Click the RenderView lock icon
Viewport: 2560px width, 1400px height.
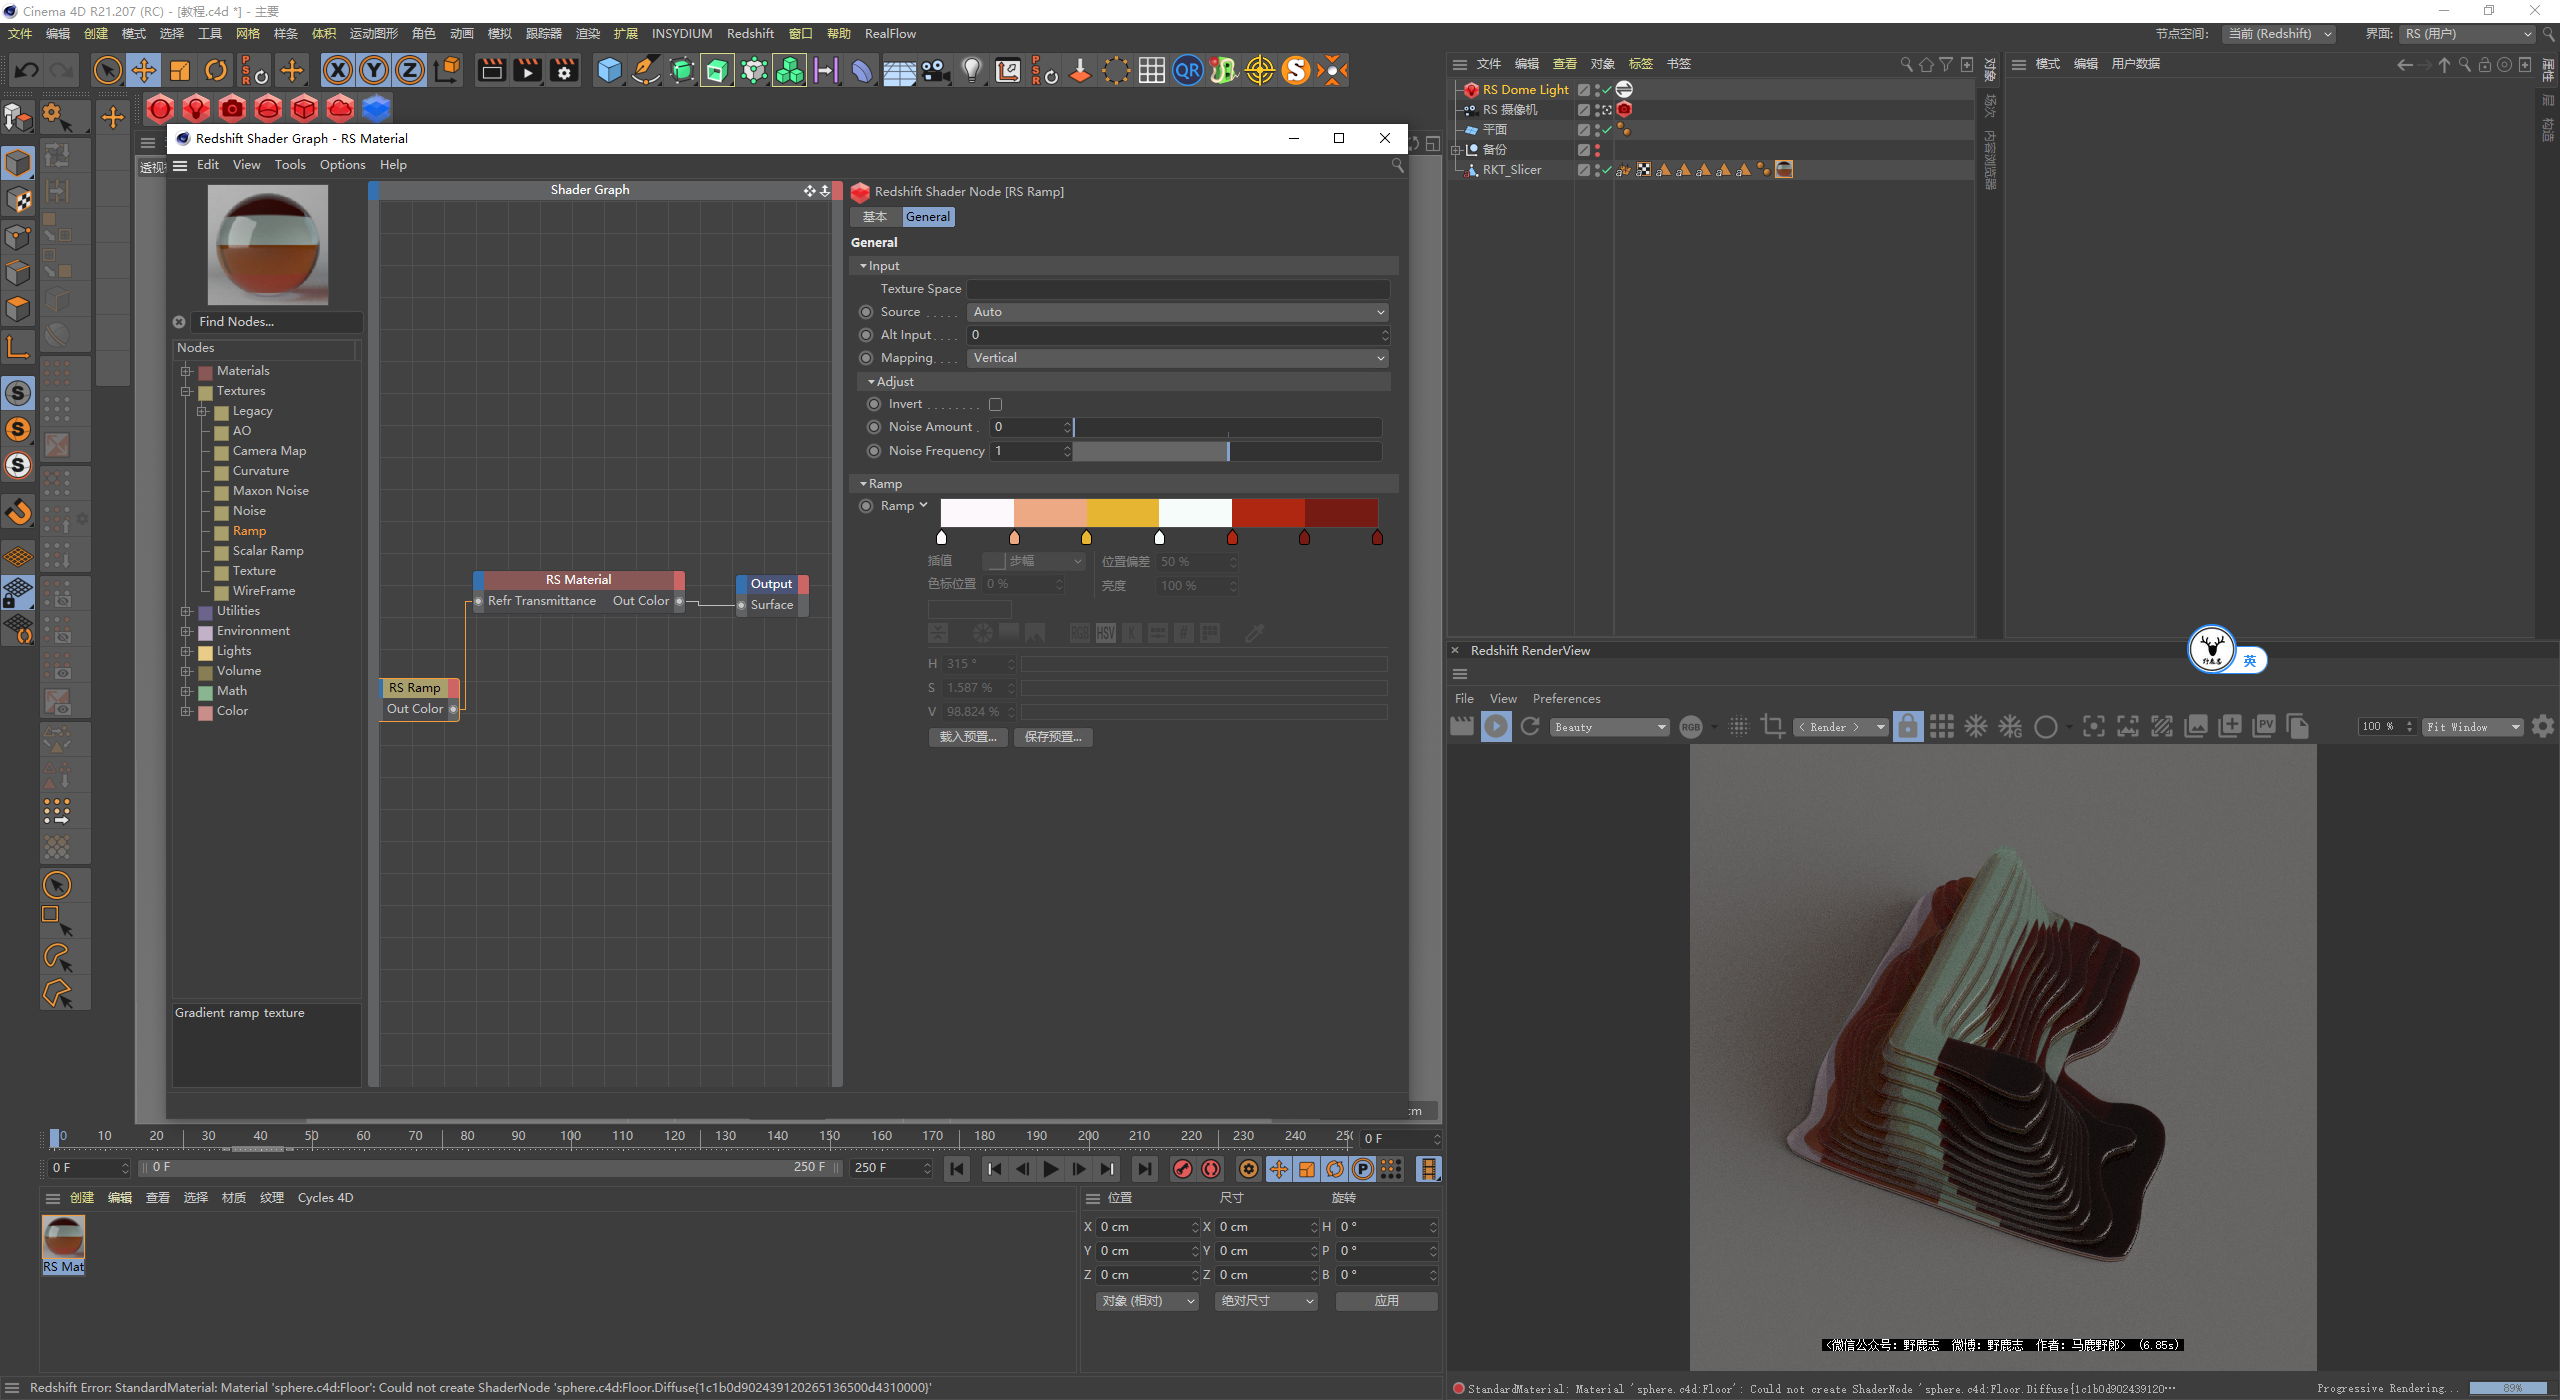1908,727
